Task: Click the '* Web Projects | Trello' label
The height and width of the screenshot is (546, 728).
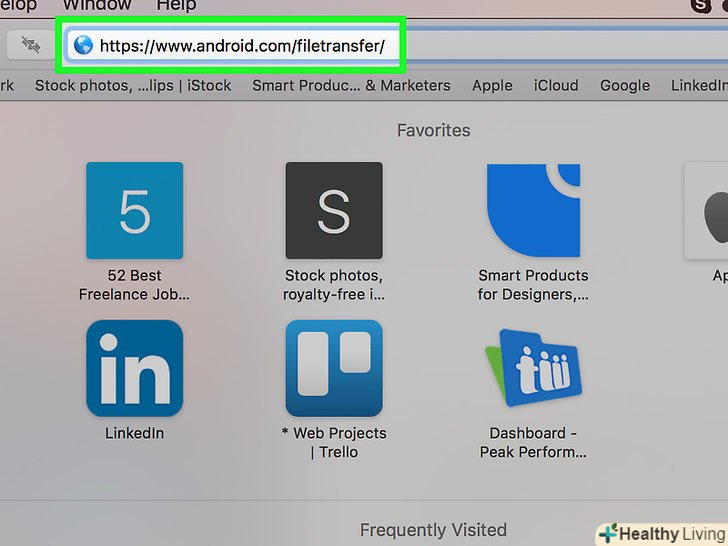Action: coord(334,442)
